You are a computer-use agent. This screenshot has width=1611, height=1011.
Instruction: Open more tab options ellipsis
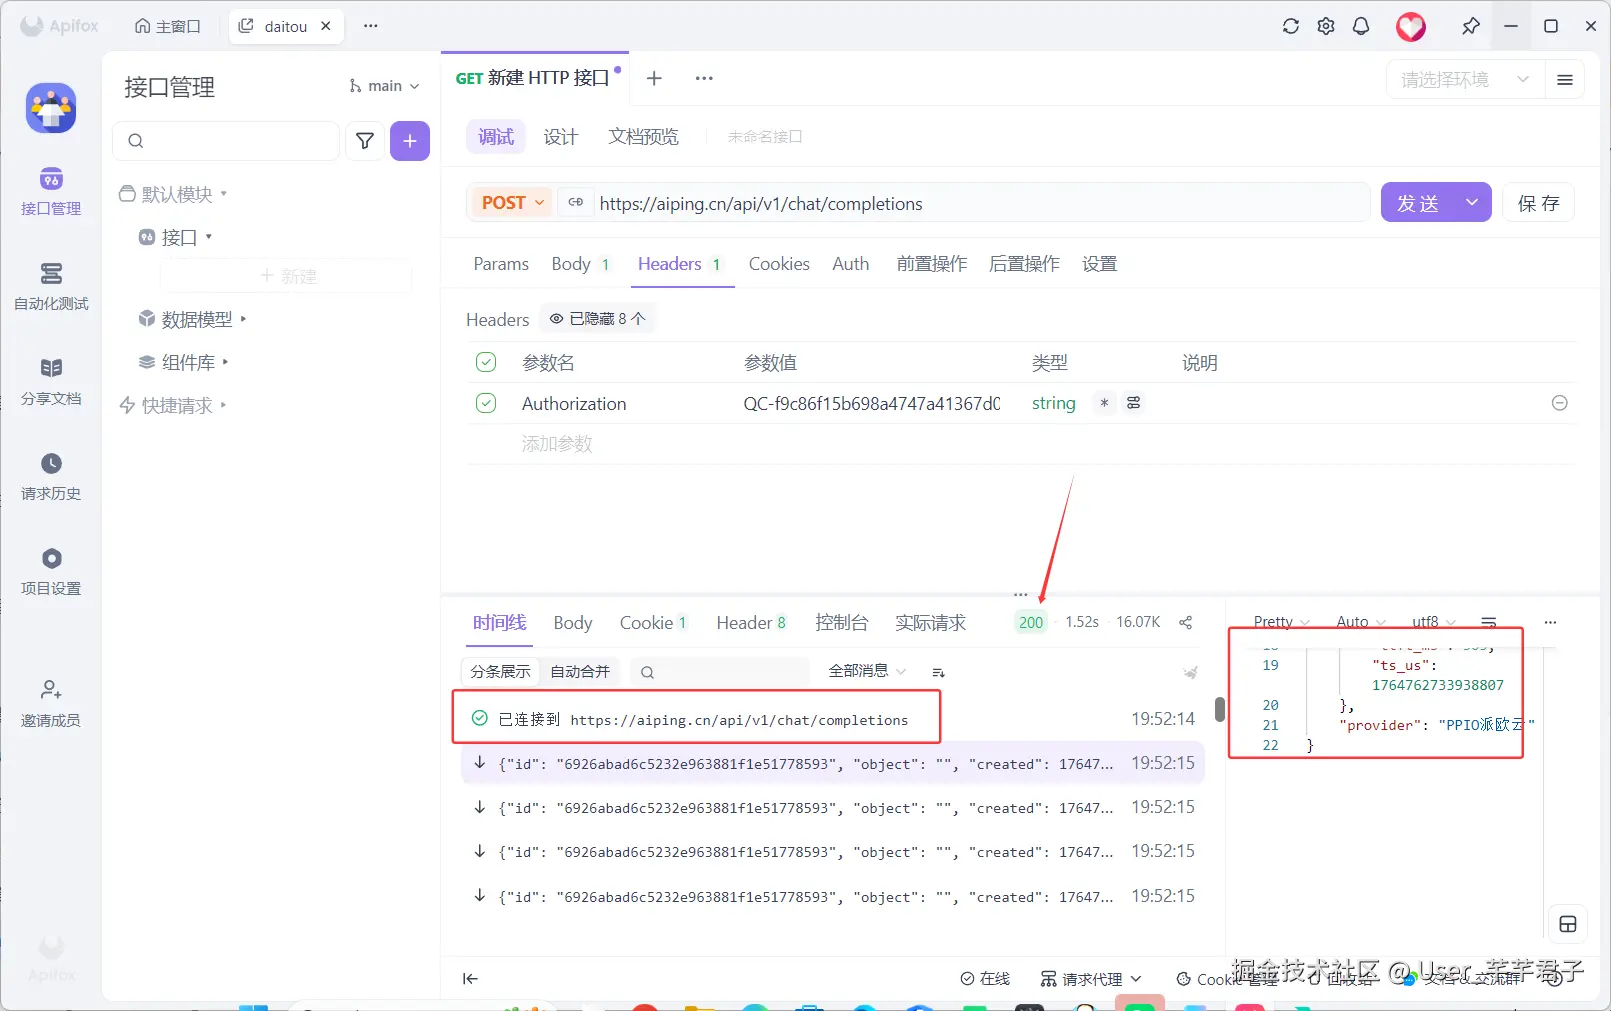pos(704,78)
